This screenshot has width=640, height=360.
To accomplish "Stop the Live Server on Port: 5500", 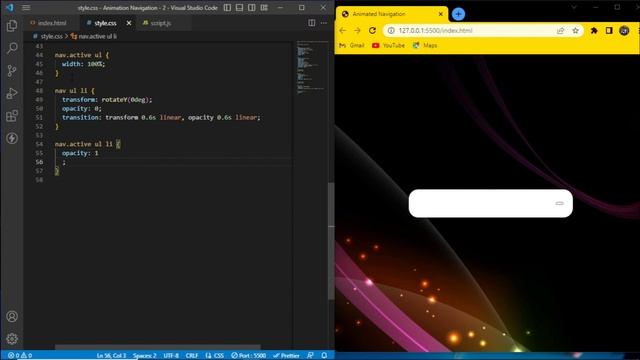I will coord(249,356).
